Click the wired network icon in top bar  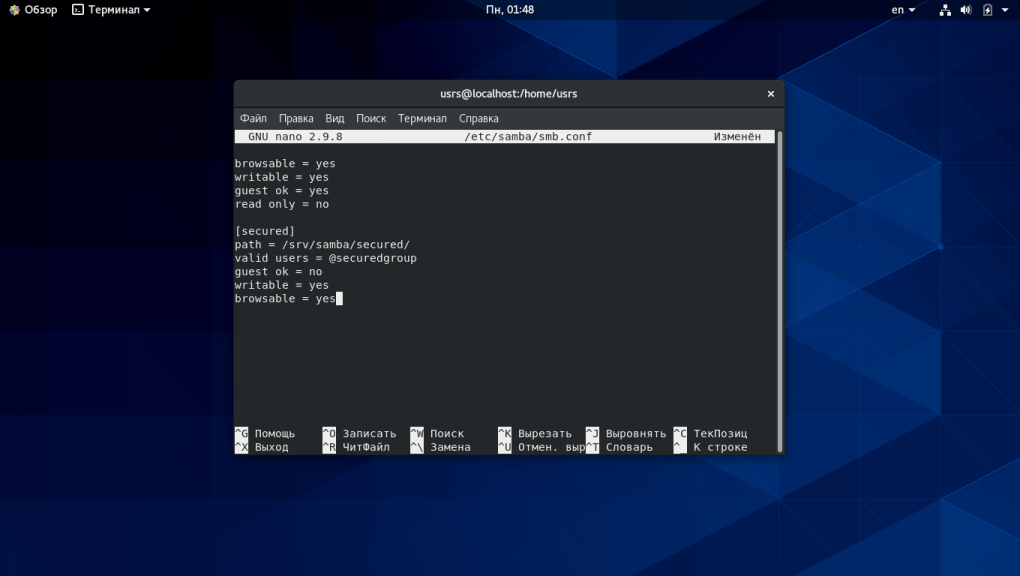click(945, 10)
